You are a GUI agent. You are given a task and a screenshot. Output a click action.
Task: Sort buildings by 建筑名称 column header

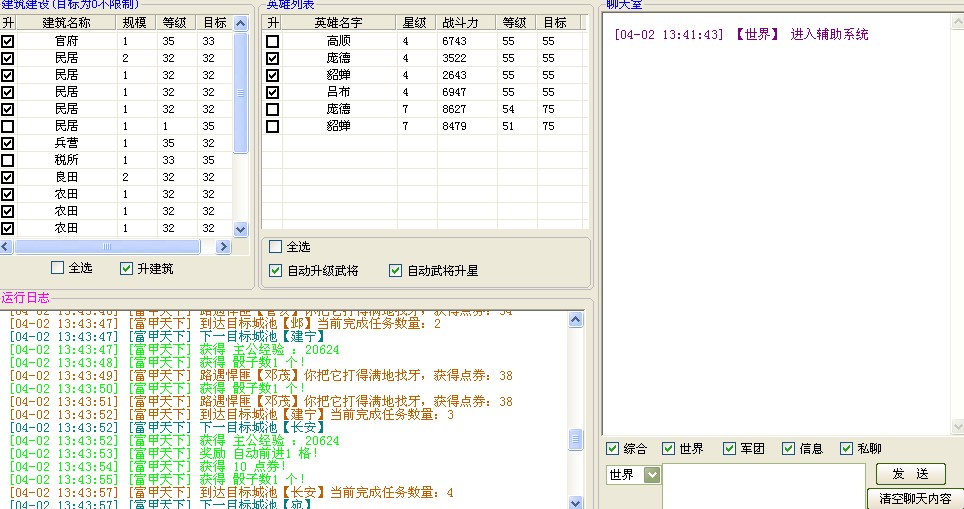coord(66,23)
